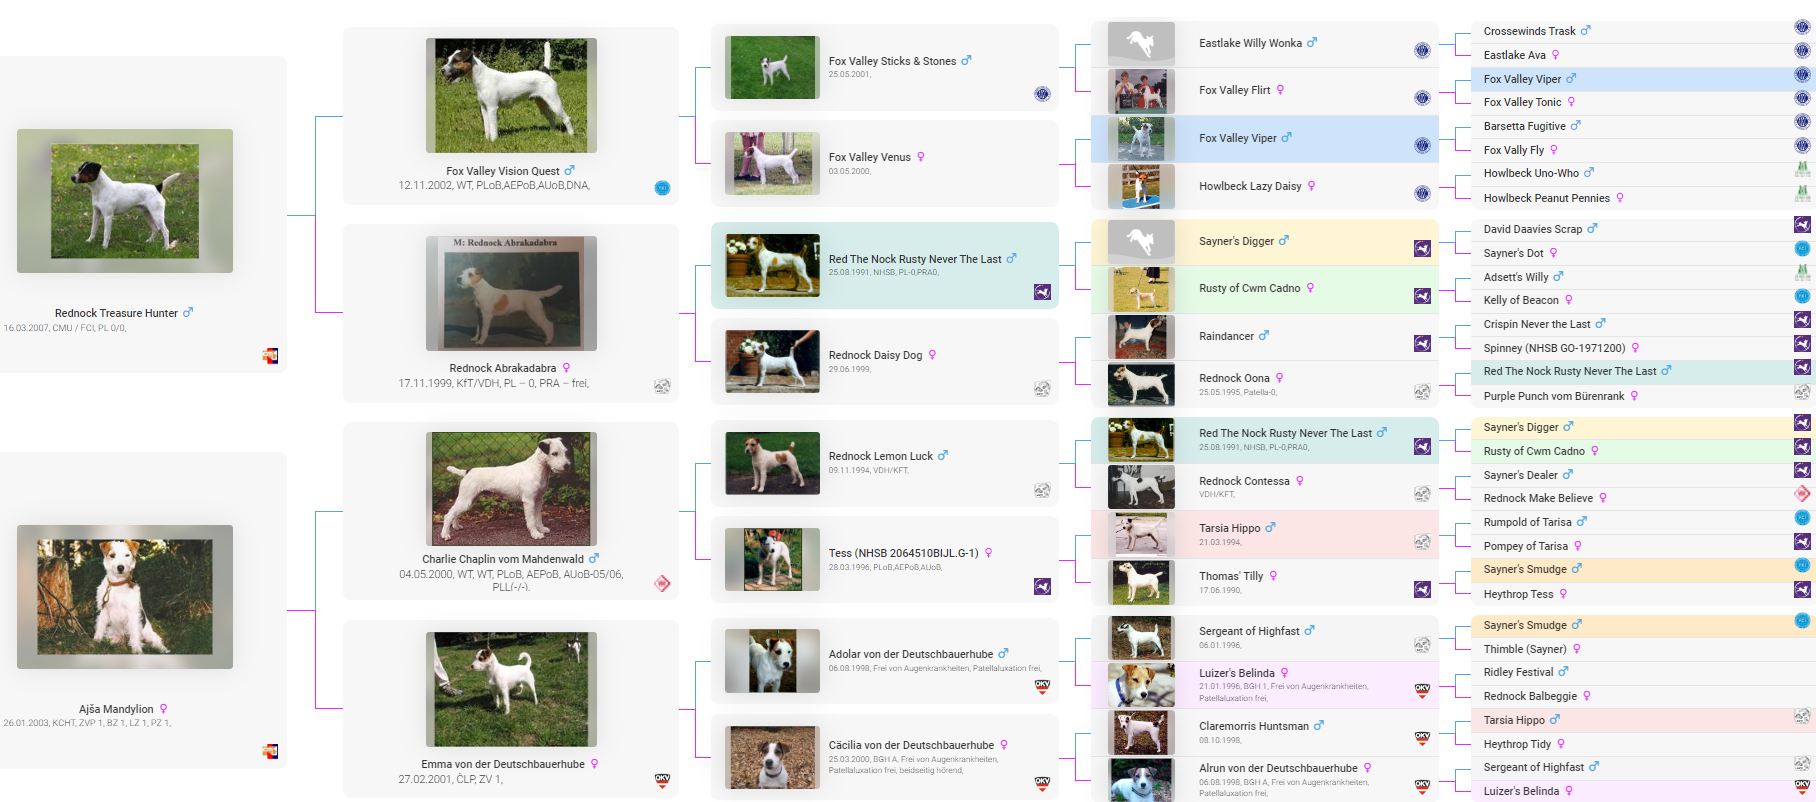Open Crossewinds Trask ancestor entry
Image resolution: width=1816 pixels, height=802 pixels.
(x=1528, y=31)
